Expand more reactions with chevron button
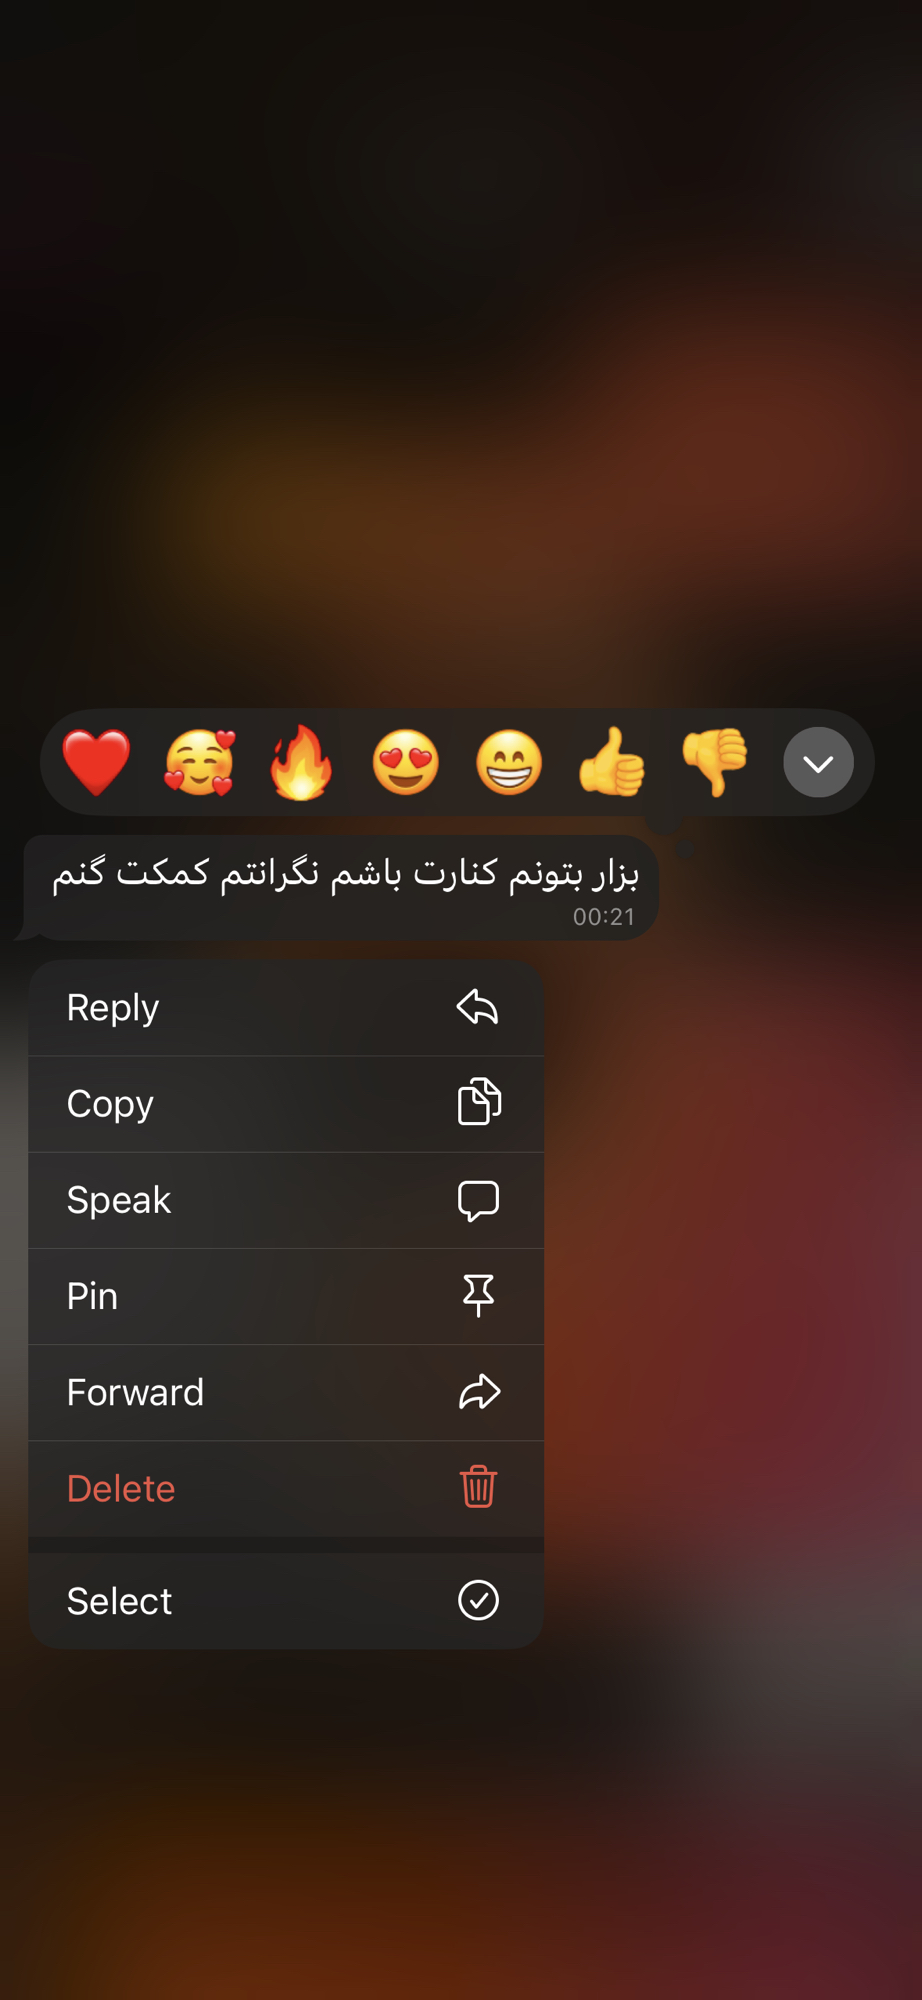This screenshot has height=2000, width=922. tap(818, 763)
